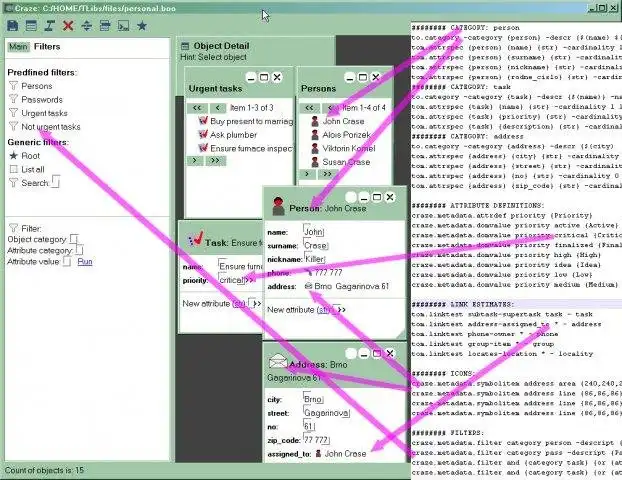Click the checkmark icon of Ask plumber task
Viewport: 622px width, 480px height.
point(203,134)
